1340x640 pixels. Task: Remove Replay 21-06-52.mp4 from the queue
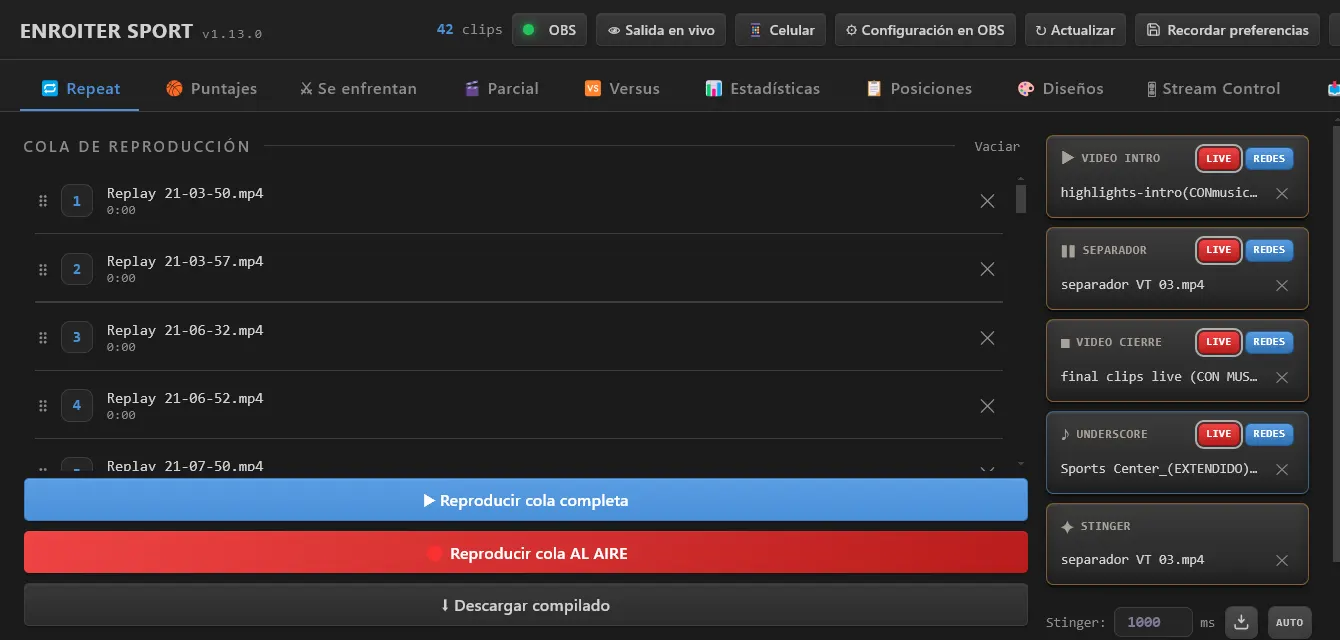pos(987,406)
